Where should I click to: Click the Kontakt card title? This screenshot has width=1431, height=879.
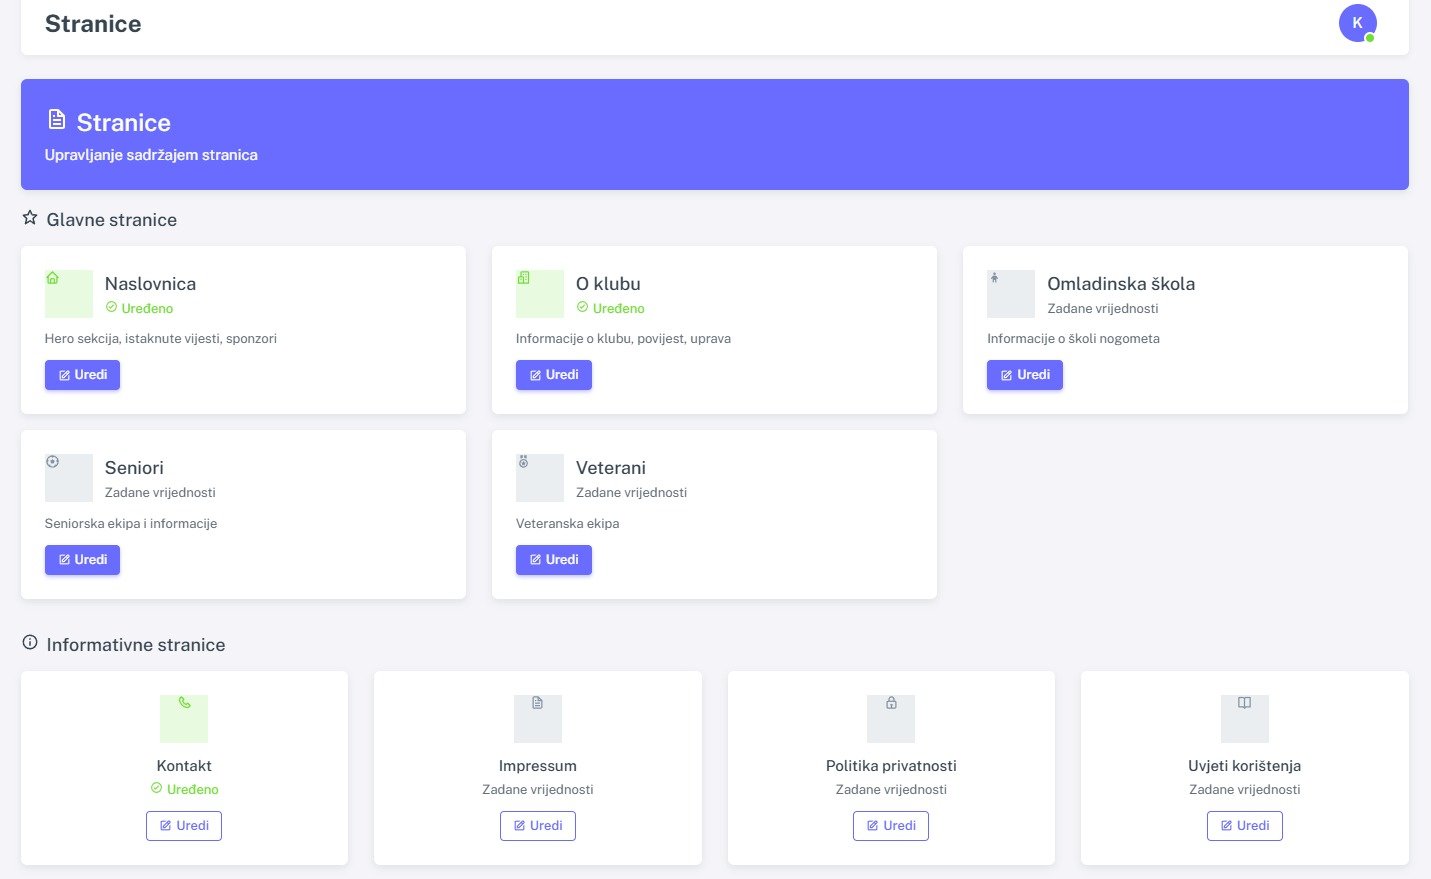184,766
